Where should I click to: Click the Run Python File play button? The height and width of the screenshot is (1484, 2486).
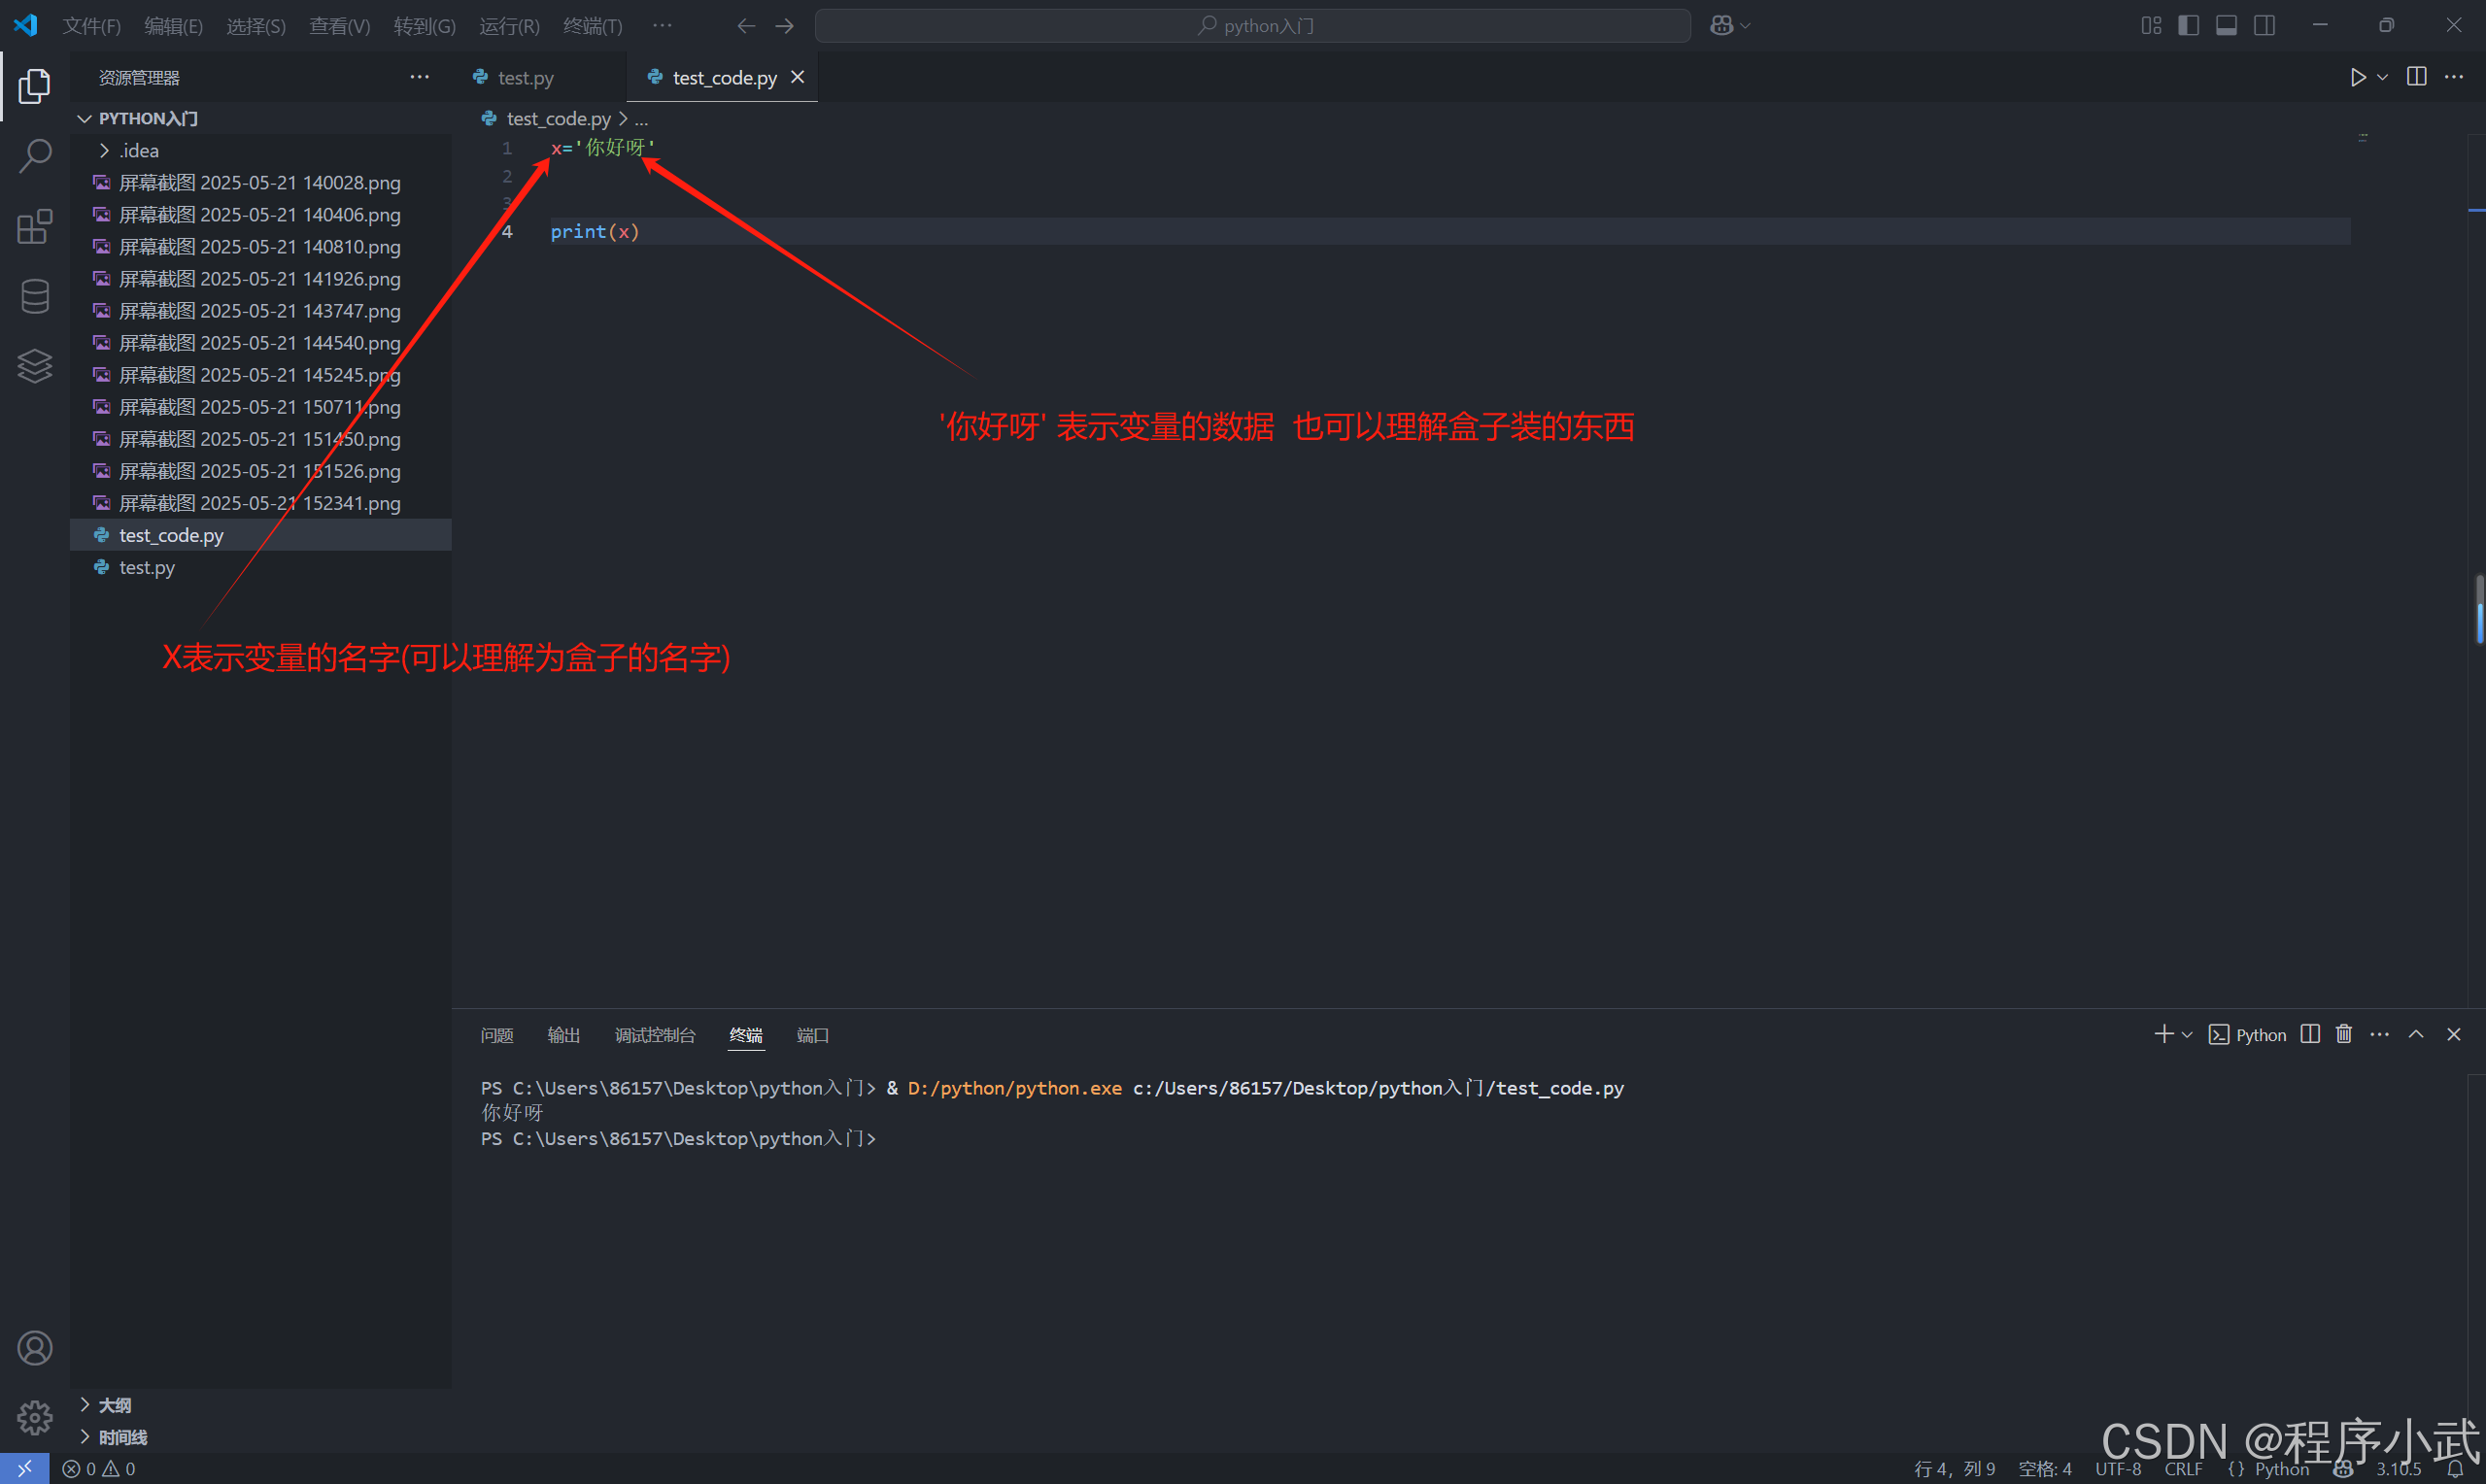coord(2358,77)
